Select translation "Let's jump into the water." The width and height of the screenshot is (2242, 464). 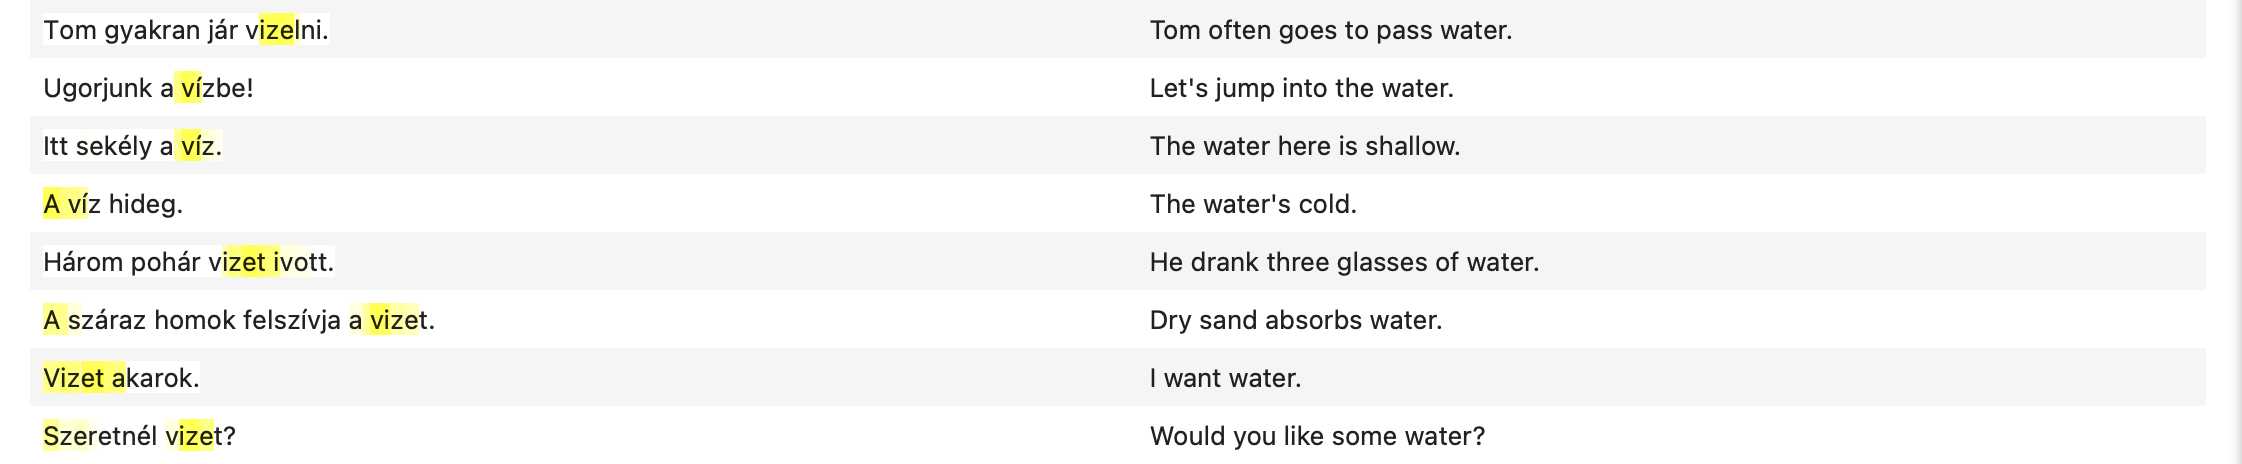(x=1301, y=88)
